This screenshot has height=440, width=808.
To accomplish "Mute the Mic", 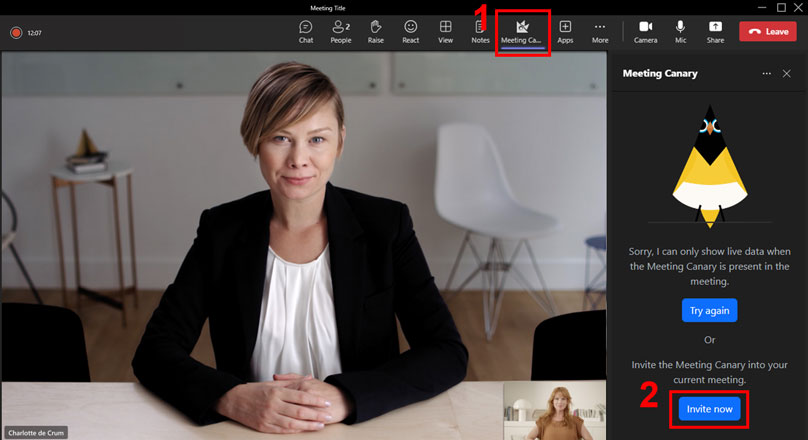I will click(680, 31).
